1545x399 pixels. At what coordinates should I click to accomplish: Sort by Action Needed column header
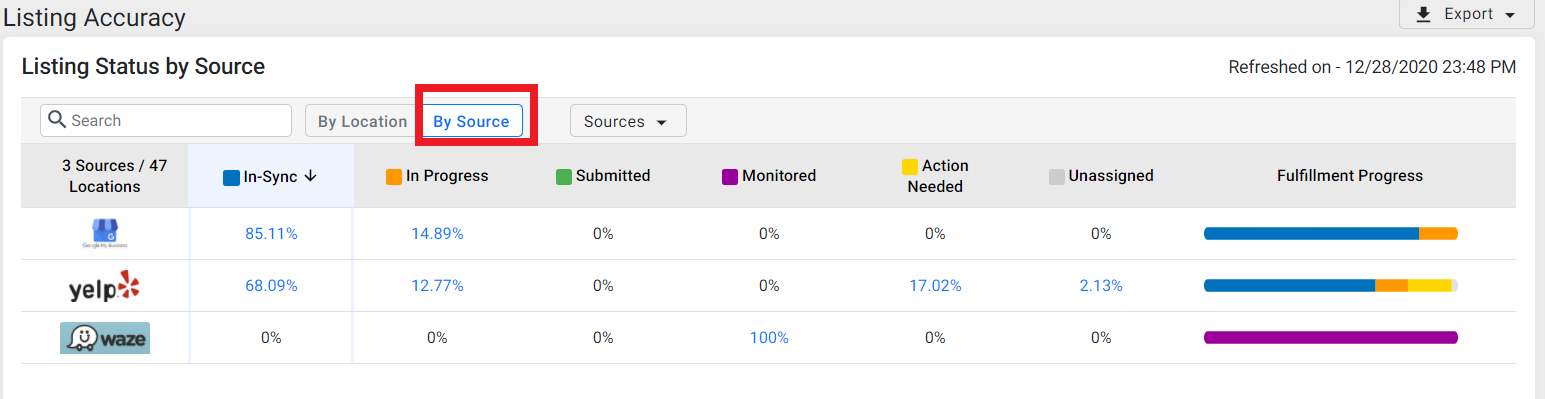click(935, 176)
